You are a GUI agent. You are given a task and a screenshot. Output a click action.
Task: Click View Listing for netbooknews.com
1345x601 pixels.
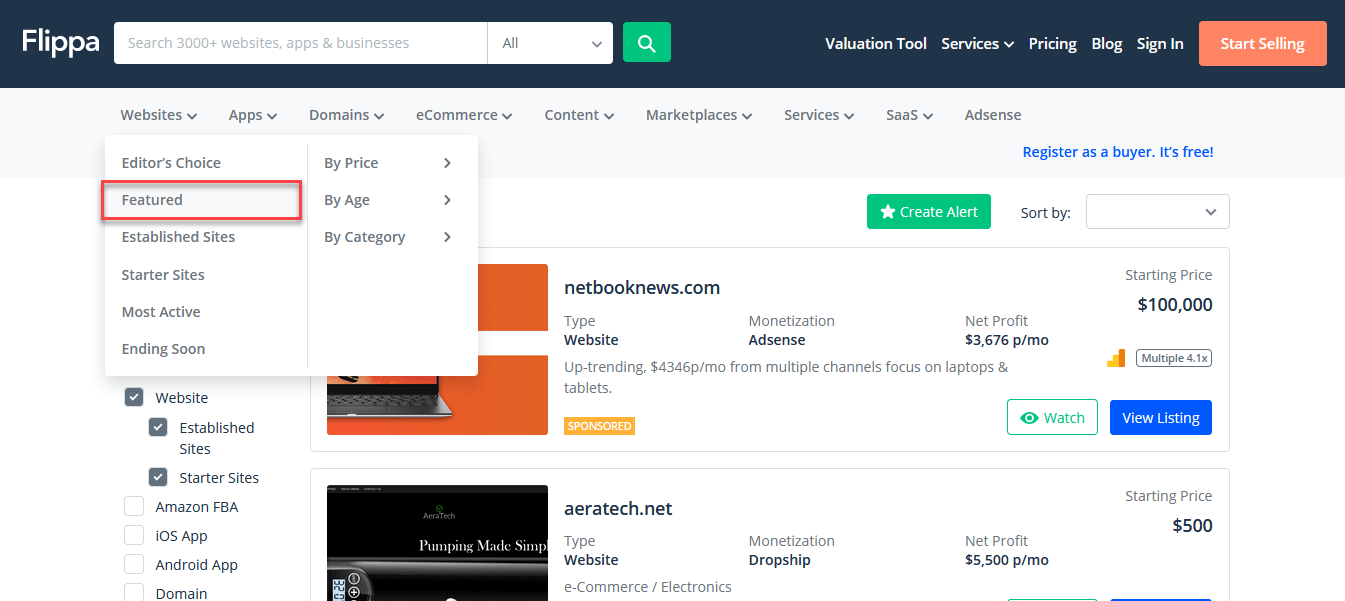(1161, 418)
